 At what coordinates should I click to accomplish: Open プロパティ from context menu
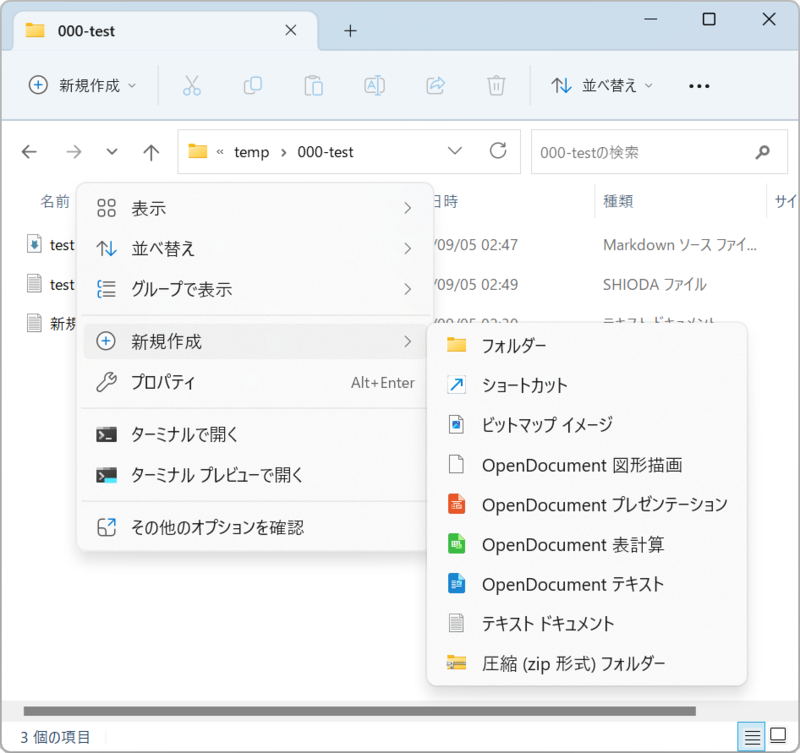click(x=254, y=382)
